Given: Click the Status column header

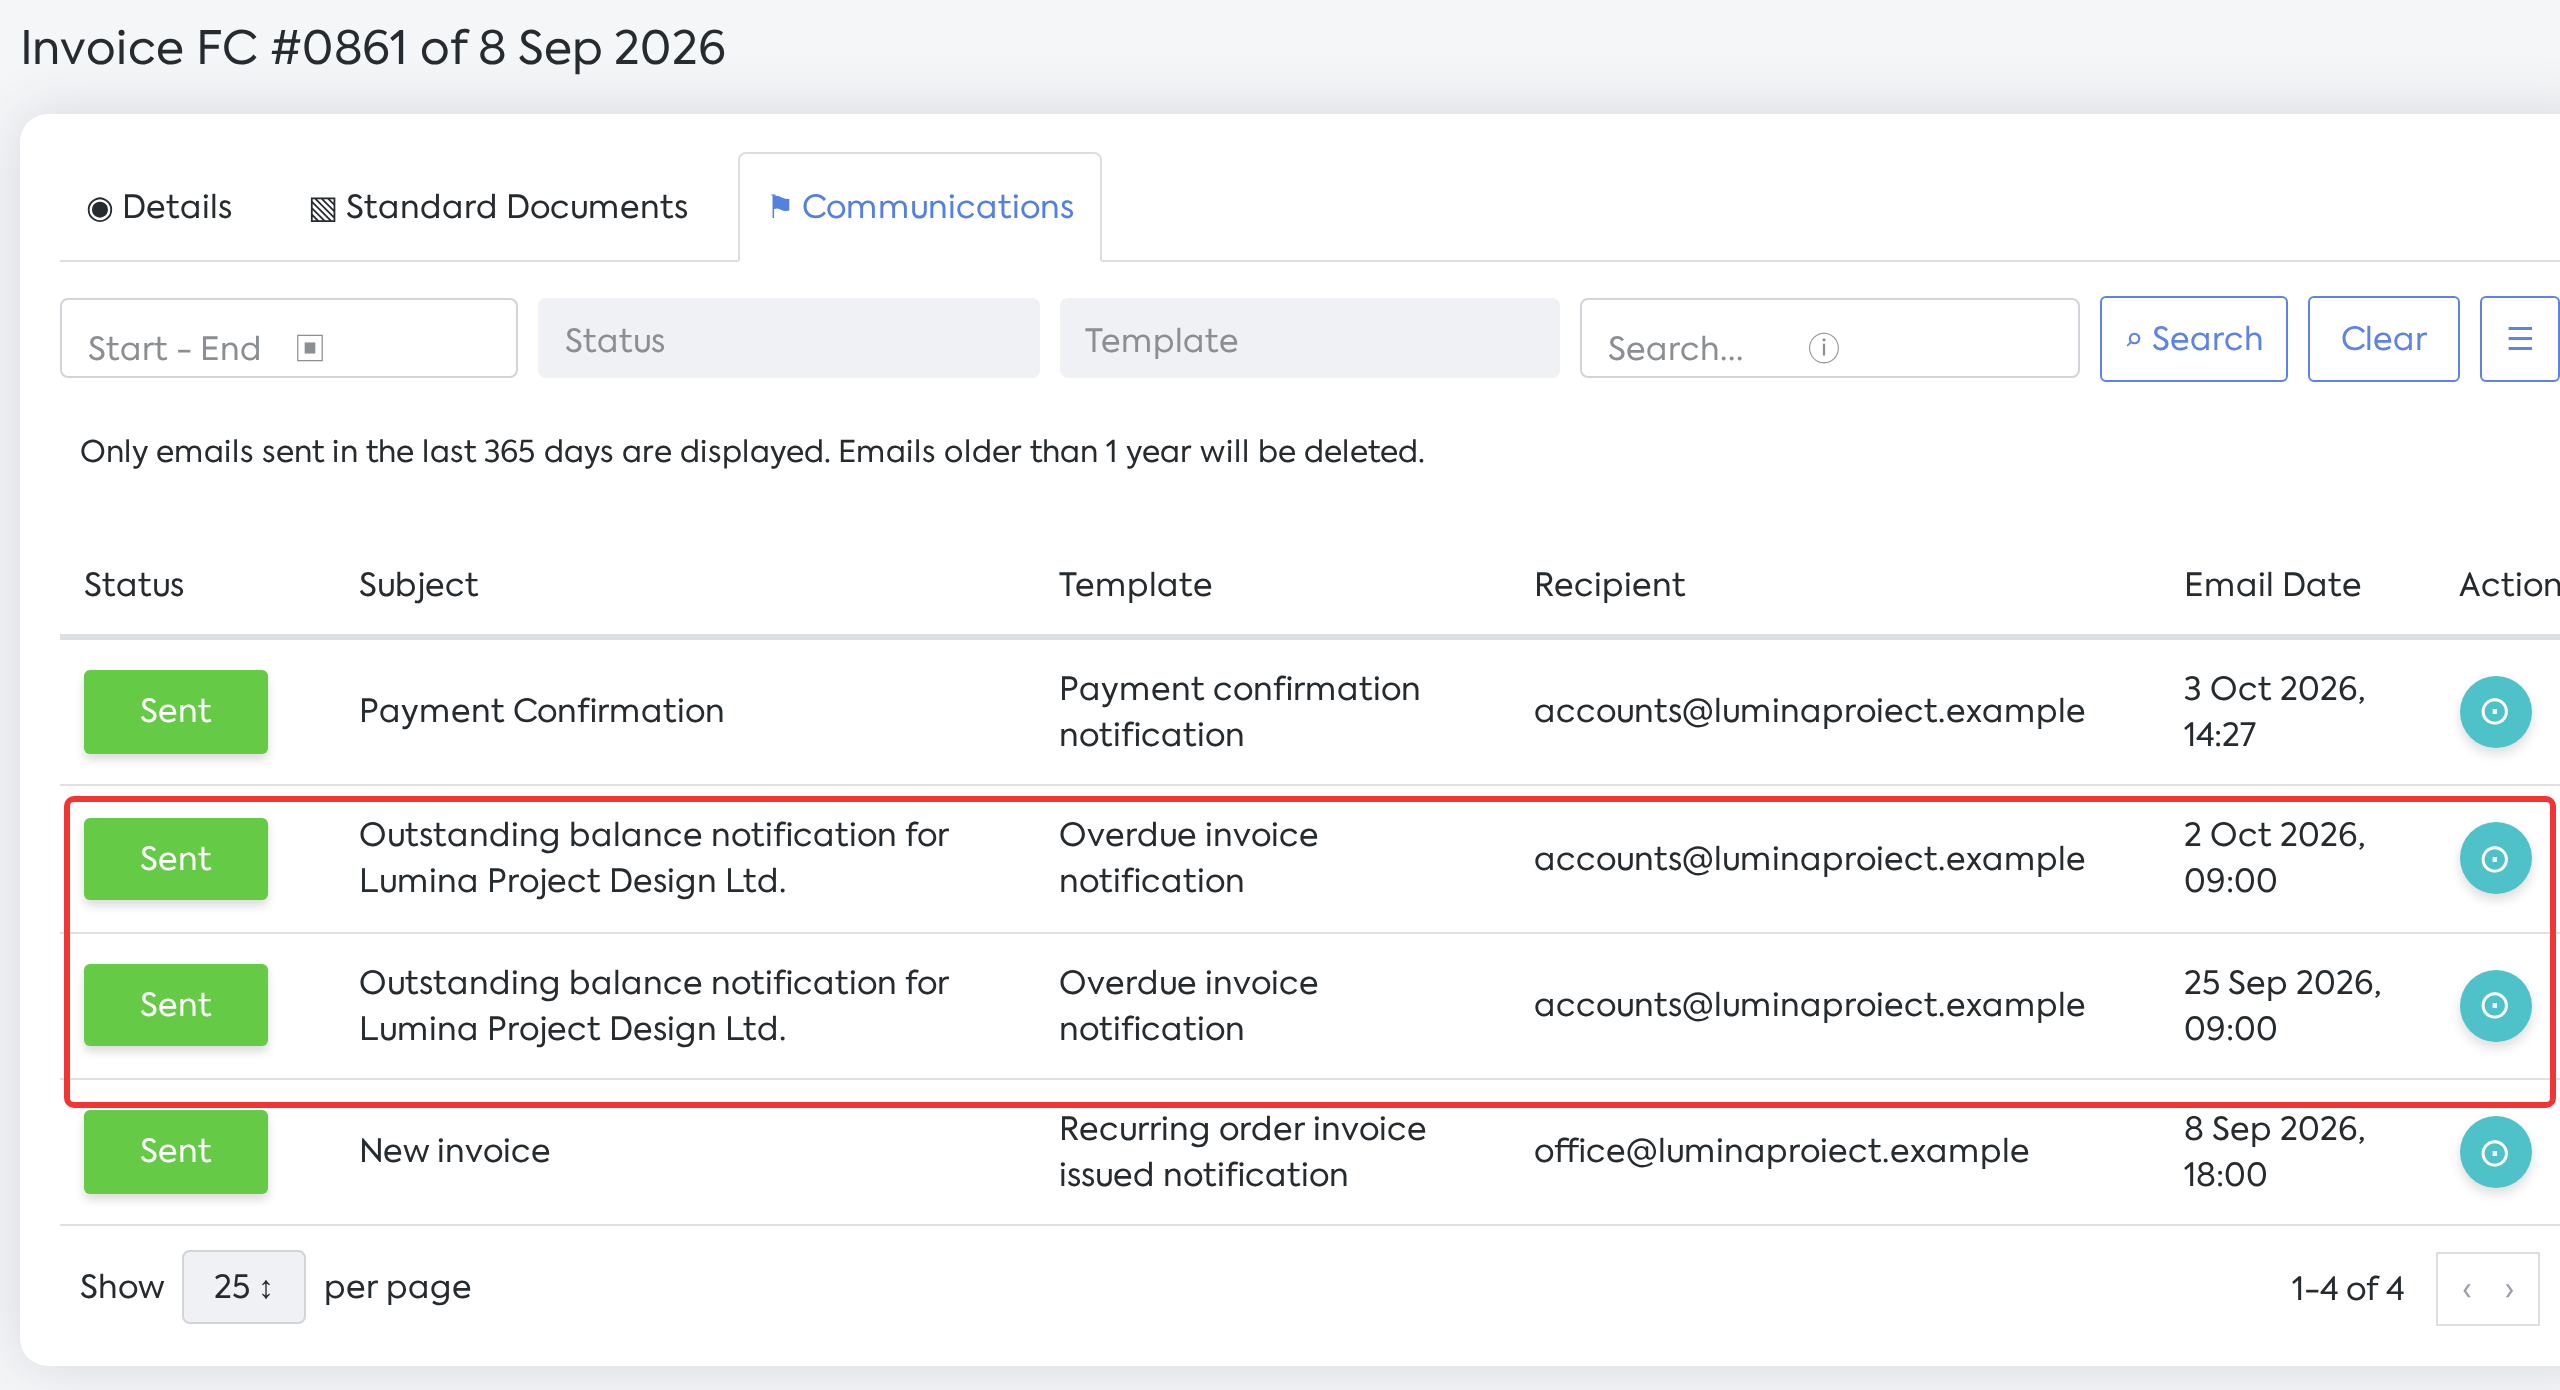Looking at the screenshot, I should pos(134,585).
